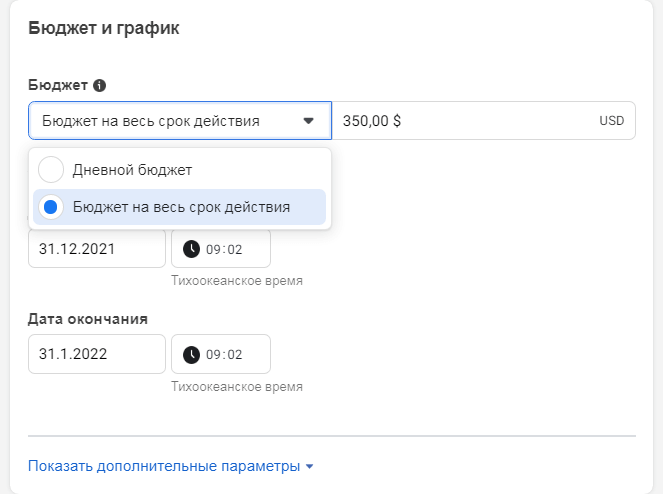This screenshot has height=494, width=663.
Task: Click the clock icon in start time
Action: click(x=190, y=249)
